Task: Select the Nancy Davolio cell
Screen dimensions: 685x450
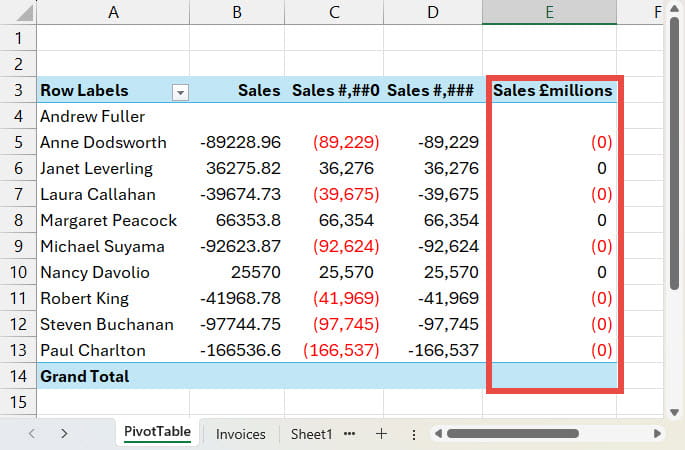Action: pos(113,272)
